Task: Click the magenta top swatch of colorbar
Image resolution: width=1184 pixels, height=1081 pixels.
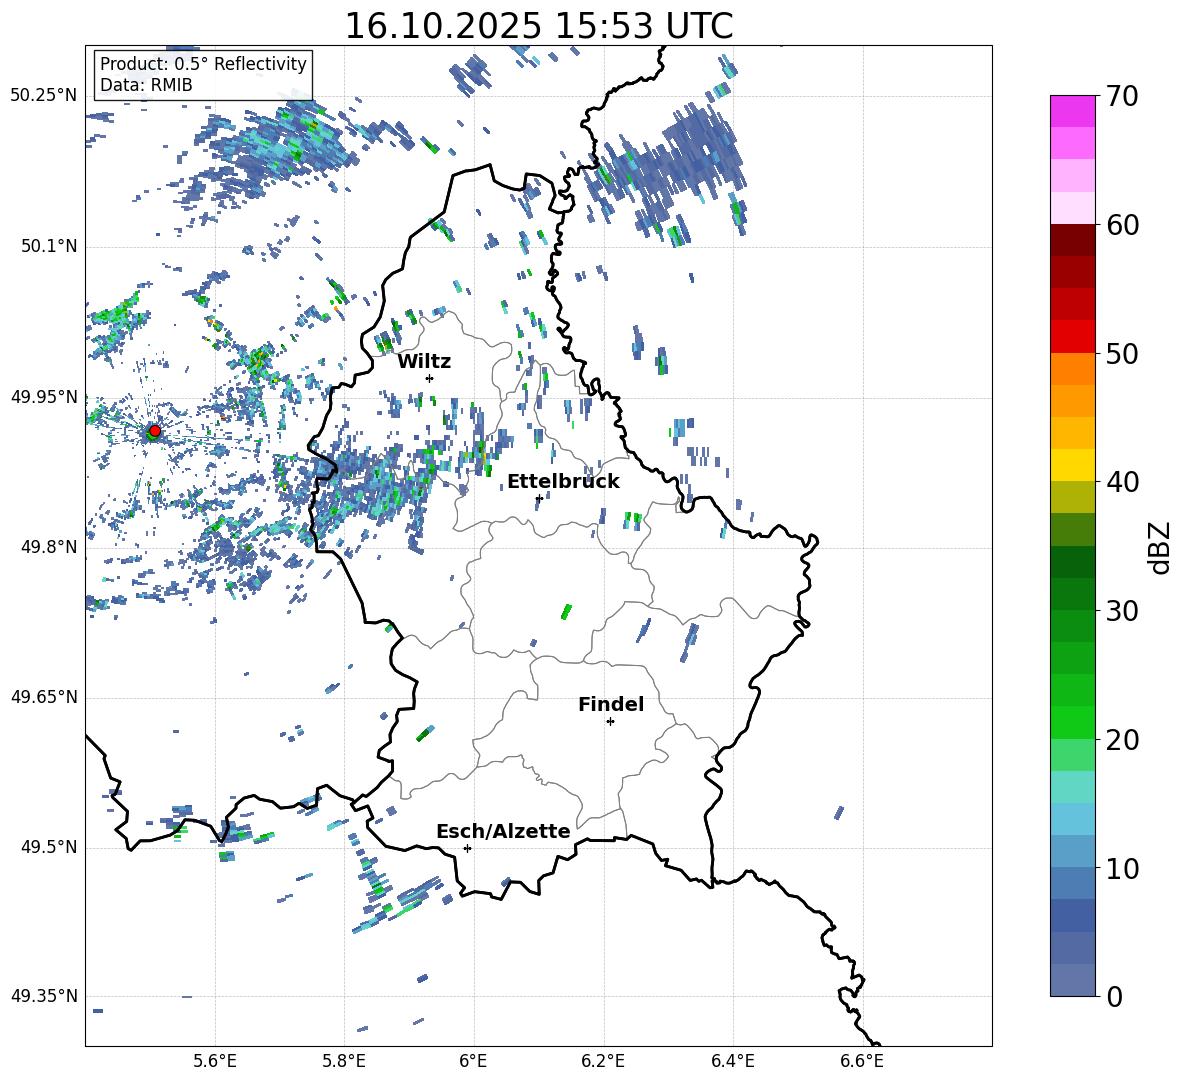Action: coord(1072,112)
